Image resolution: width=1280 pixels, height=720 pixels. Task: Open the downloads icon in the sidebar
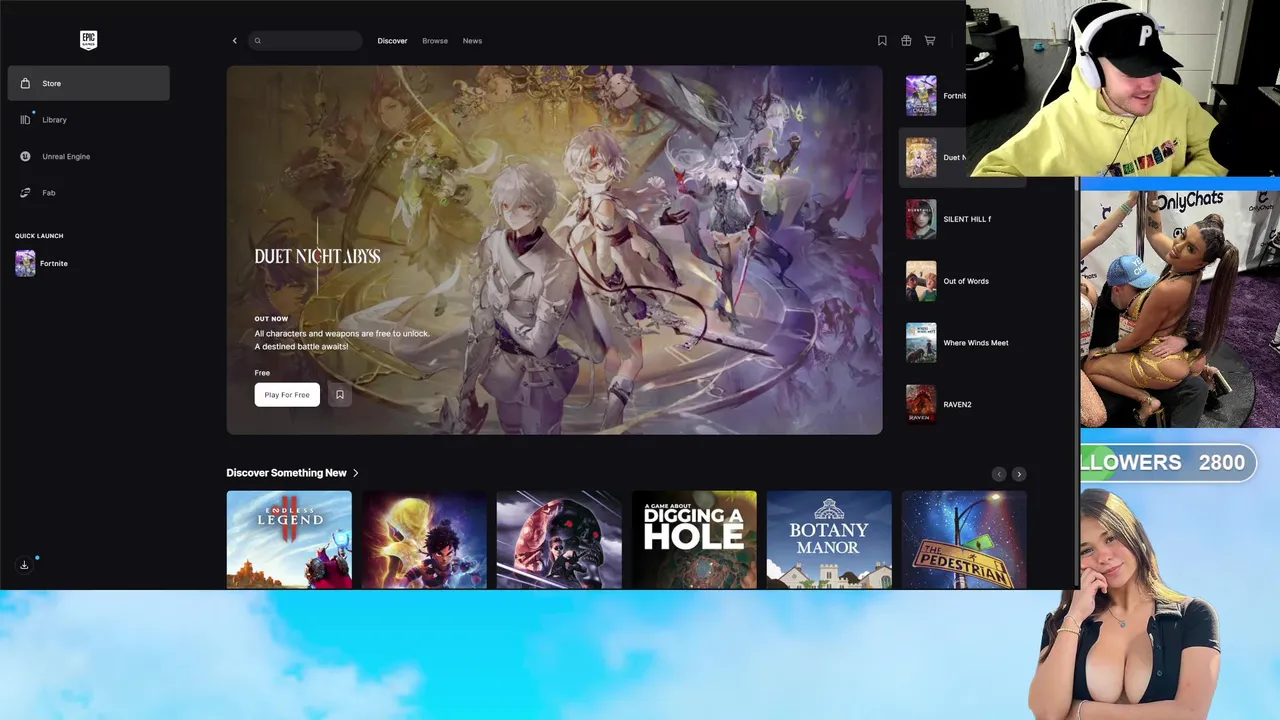pyautogui.click(x=24, y=565)
